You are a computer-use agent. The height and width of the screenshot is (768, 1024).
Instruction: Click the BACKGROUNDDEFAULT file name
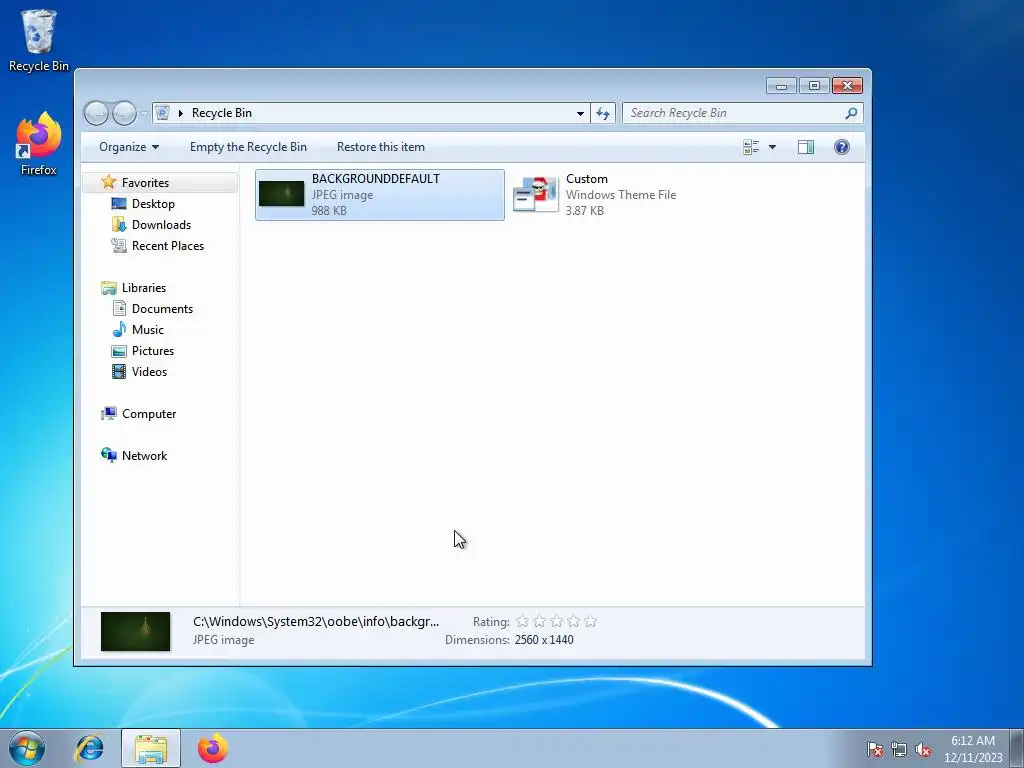pyautogui.click(x=376, y=179)
